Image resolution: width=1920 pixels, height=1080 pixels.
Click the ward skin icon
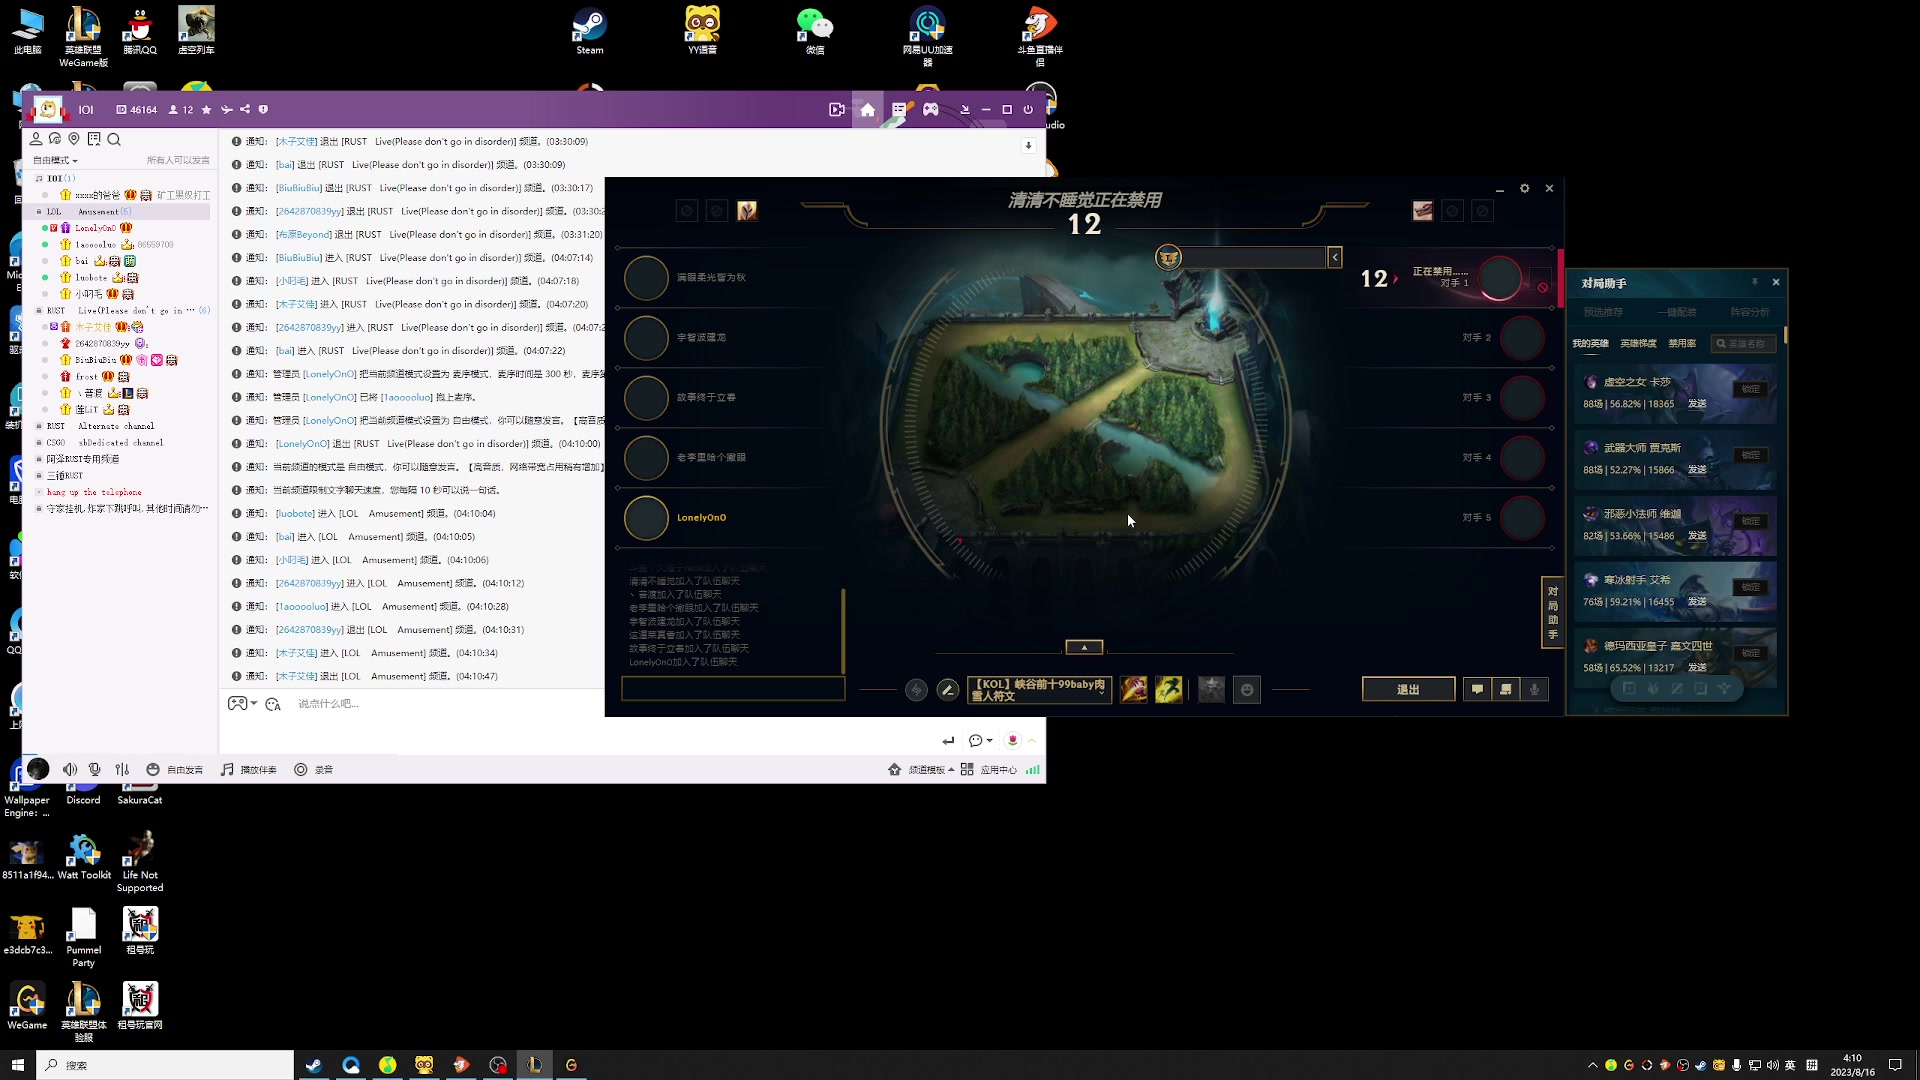1211,689
